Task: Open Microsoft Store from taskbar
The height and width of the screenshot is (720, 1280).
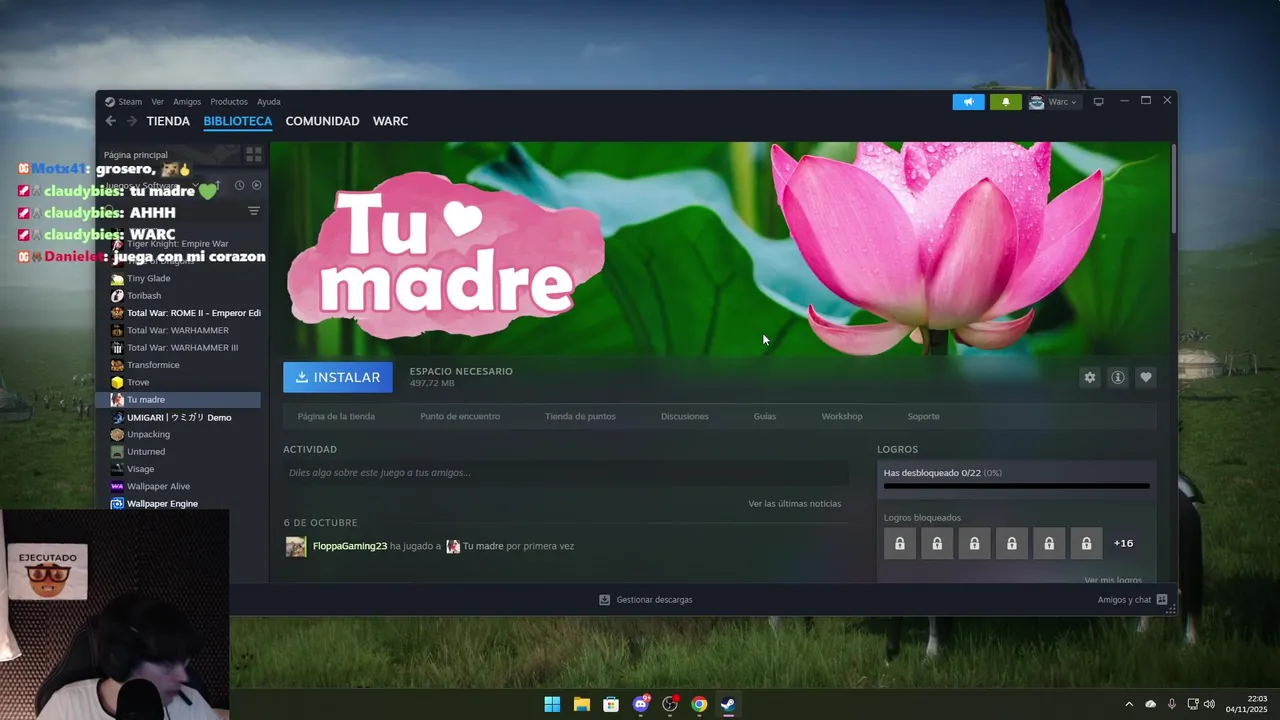Action: 611,704
